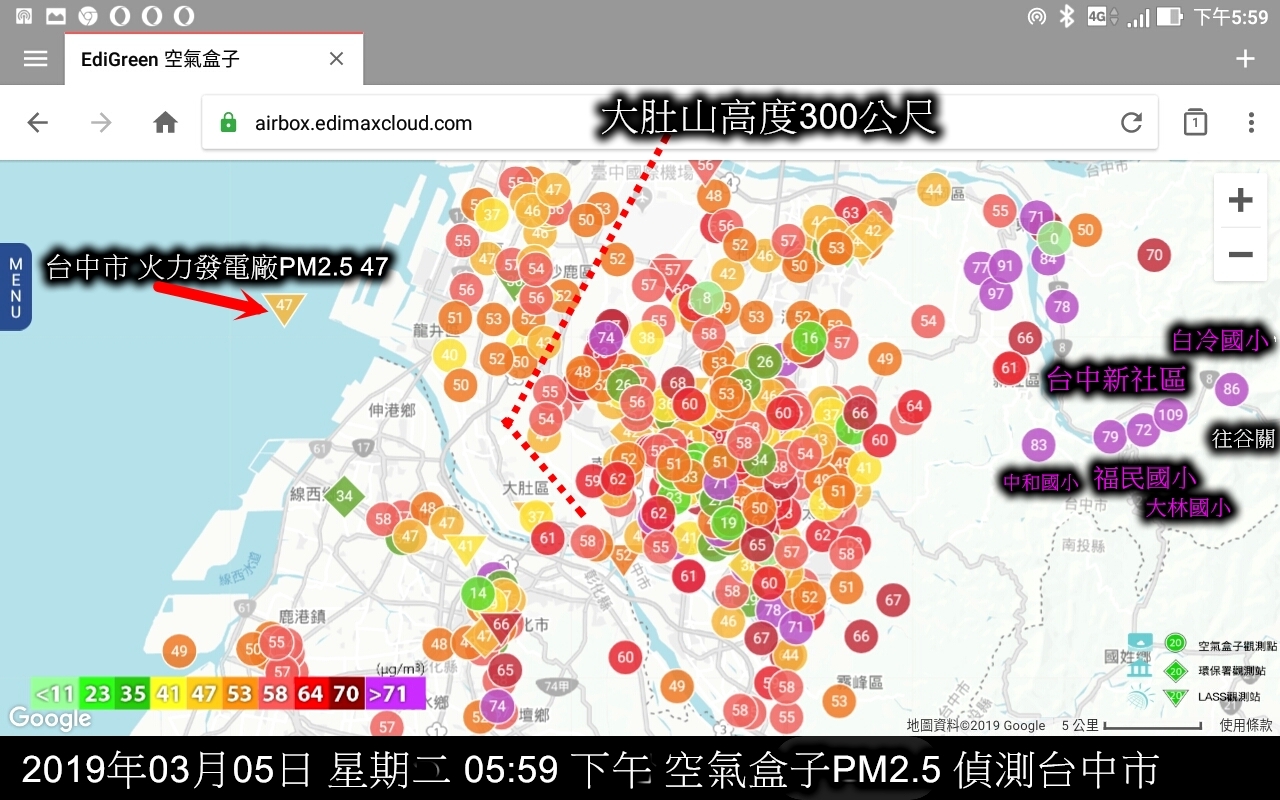Click the 64 red legend swatch

[x=310, y=694]
